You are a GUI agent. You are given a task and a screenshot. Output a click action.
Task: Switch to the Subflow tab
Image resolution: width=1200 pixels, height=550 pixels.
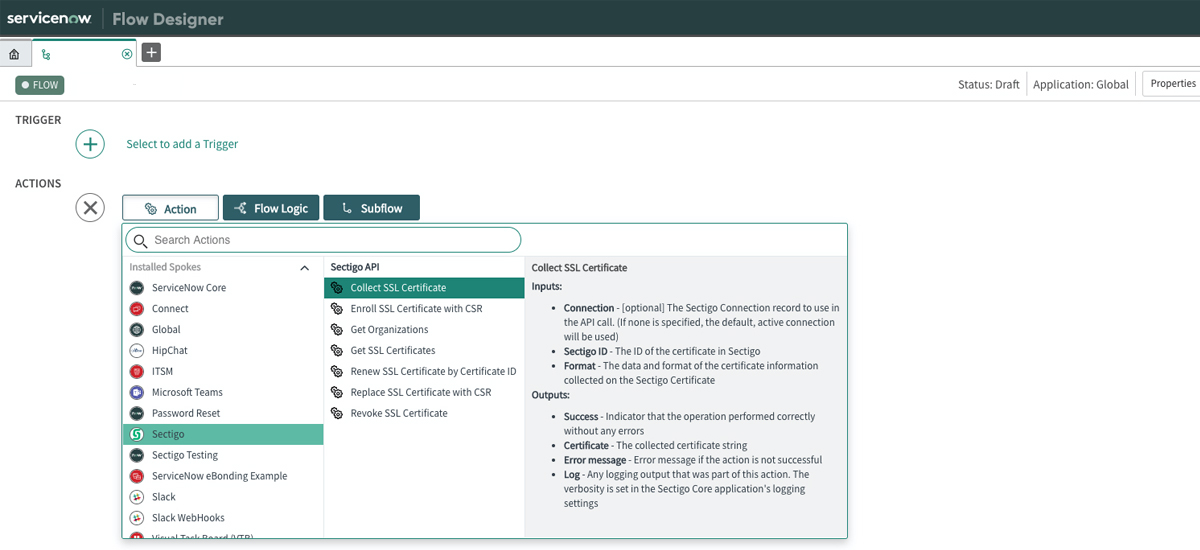(x=371, y=208)
